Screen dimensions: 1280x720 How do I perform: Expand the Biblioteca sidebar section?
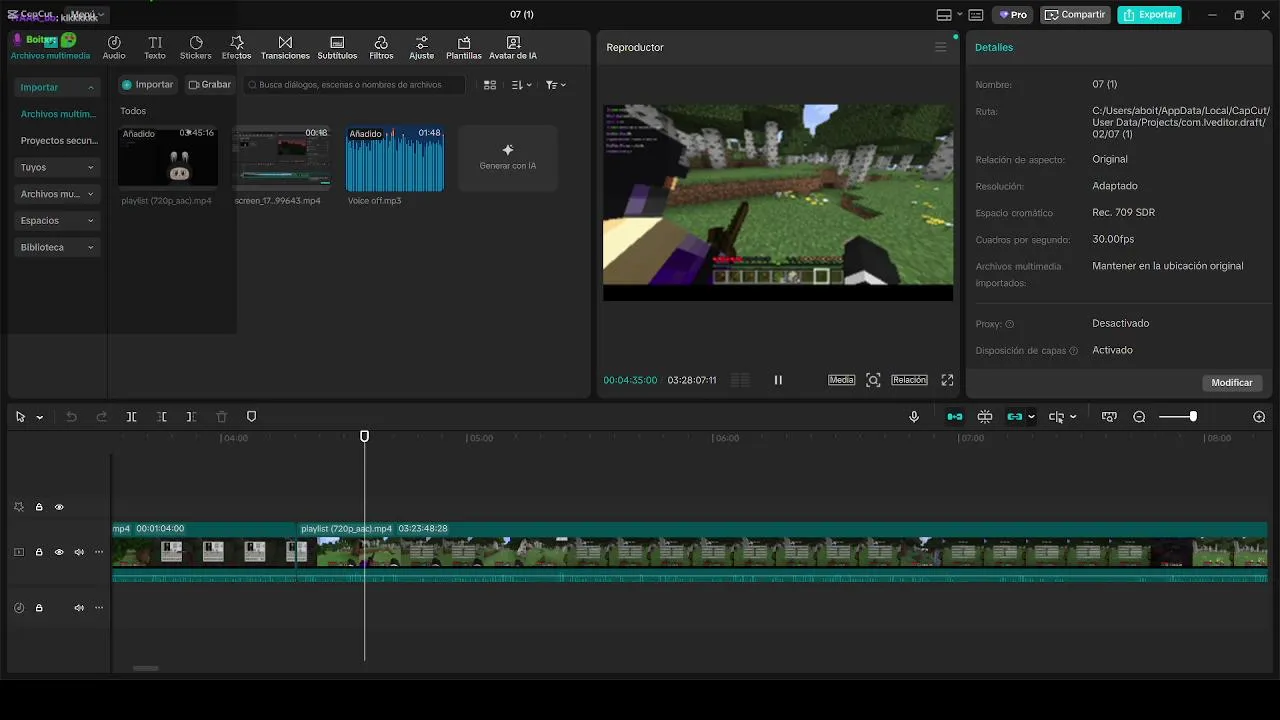[x=57, y=247]
